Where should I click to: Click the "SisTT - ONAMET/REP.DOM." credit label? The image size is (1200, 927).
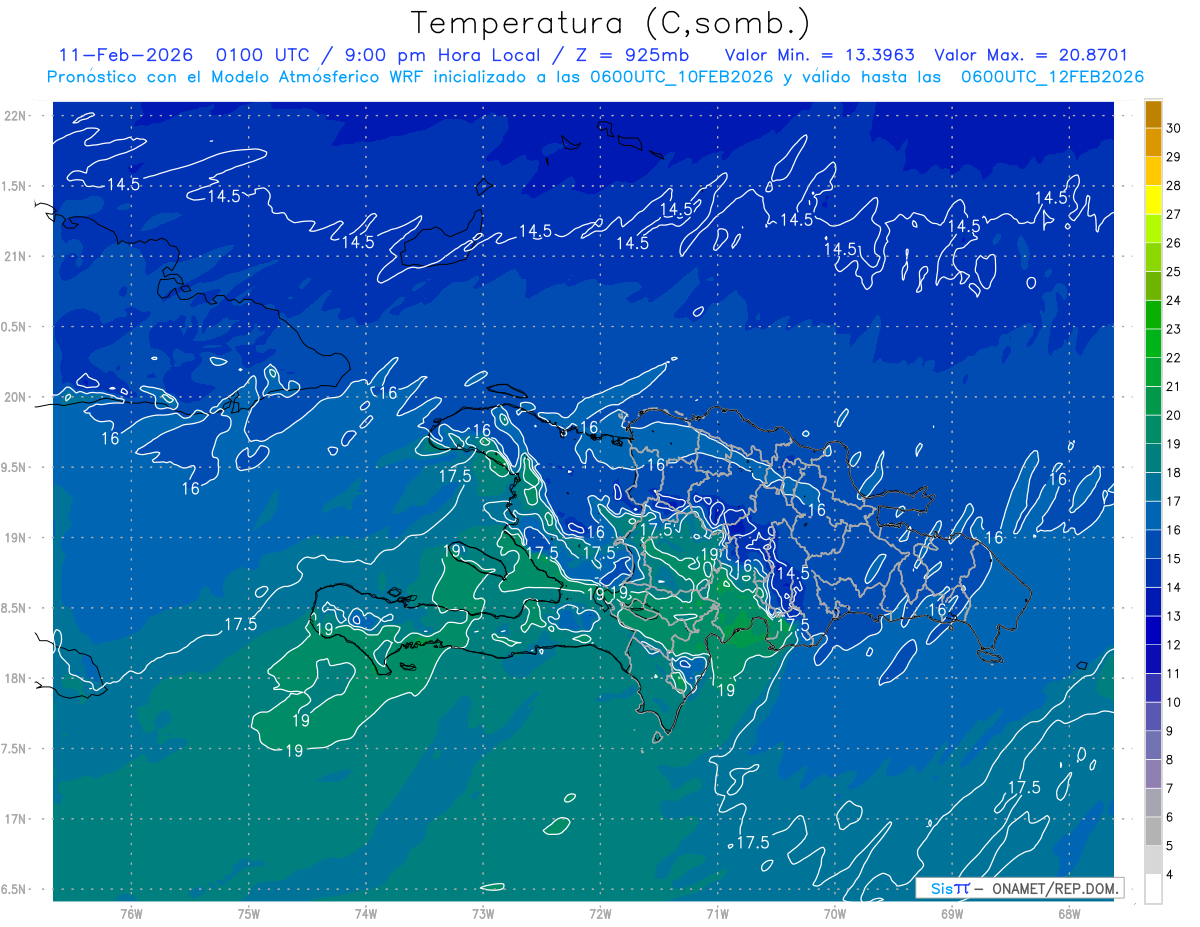(x=1020, y=888)
